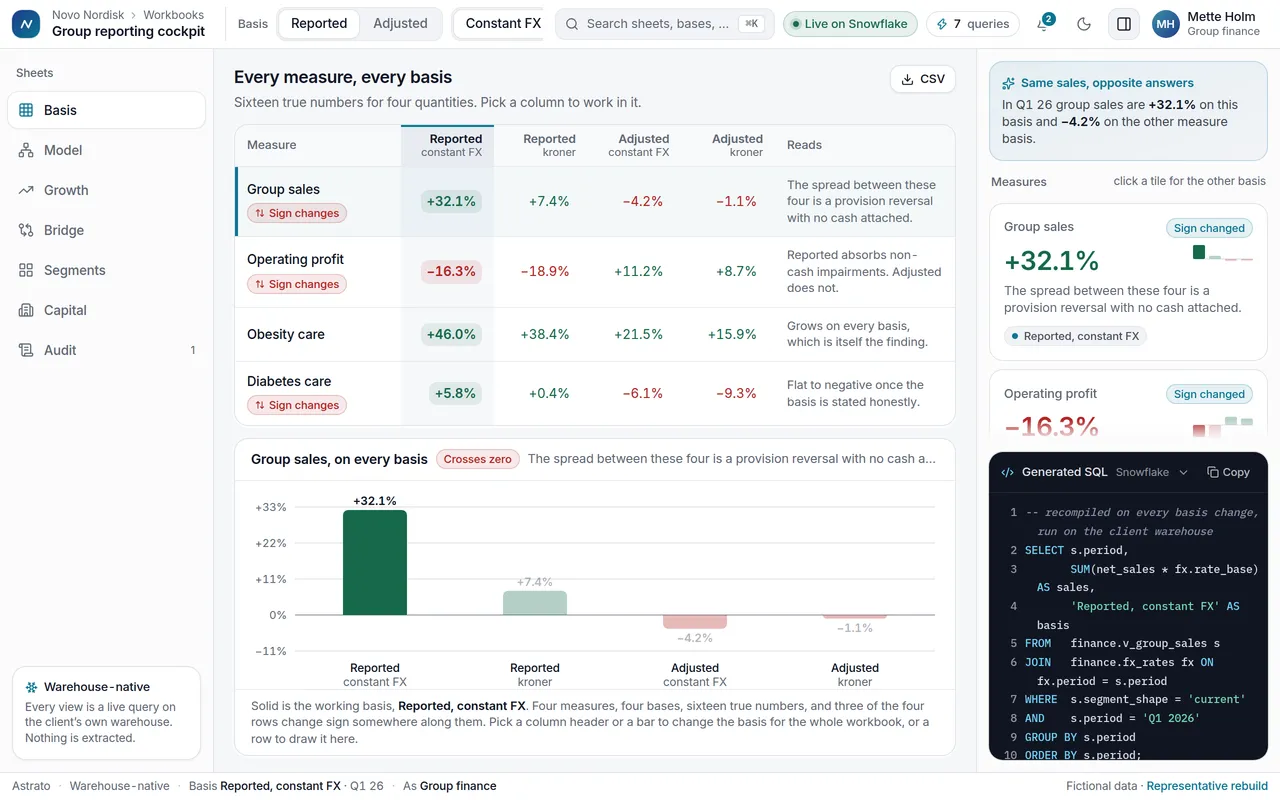Click the Workbooks breadcrumb
The width and height of the screenshot is (1280, 800).
click(x=173, y=15)
